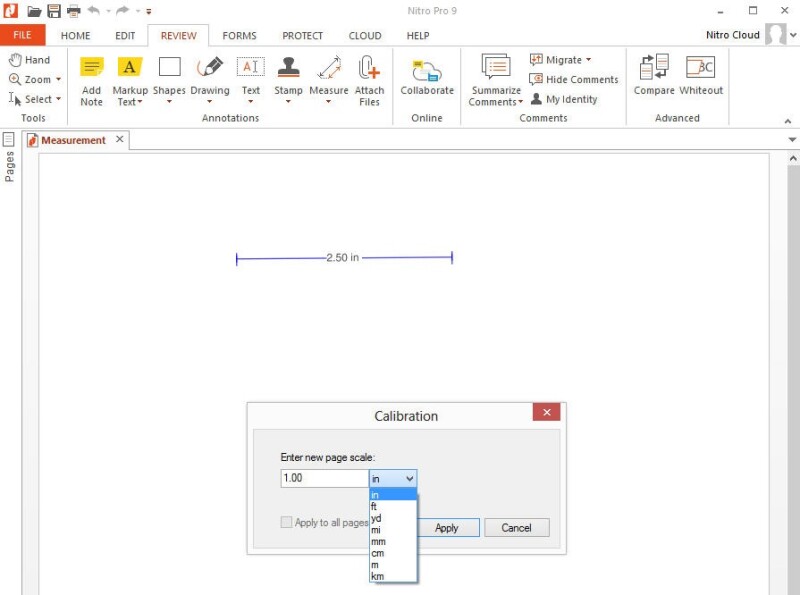
Task: Select the Whiteout tool
Action: (700, 68)
